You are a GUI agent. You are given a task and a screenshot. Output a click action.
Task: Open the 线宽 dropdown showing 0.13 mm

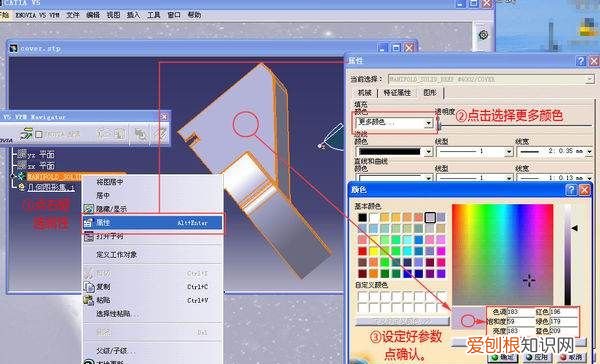pos(589,178)
